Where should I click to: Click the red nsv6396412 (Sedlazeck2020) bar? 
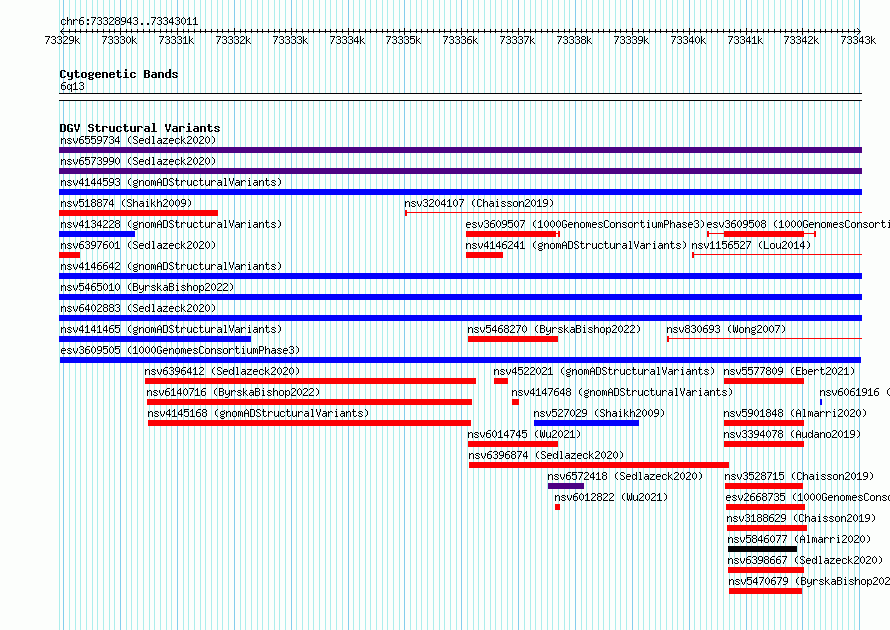310,381
